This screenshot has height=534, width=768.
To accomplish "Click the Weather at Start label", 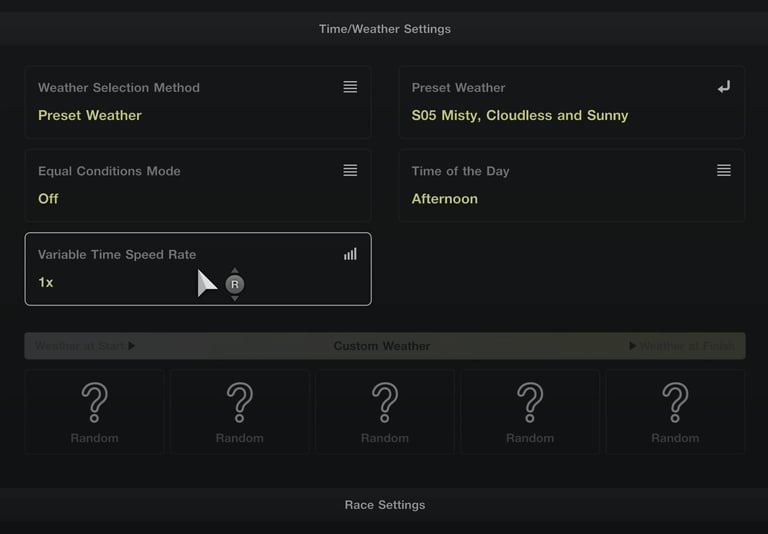I will tap(84, 346).
